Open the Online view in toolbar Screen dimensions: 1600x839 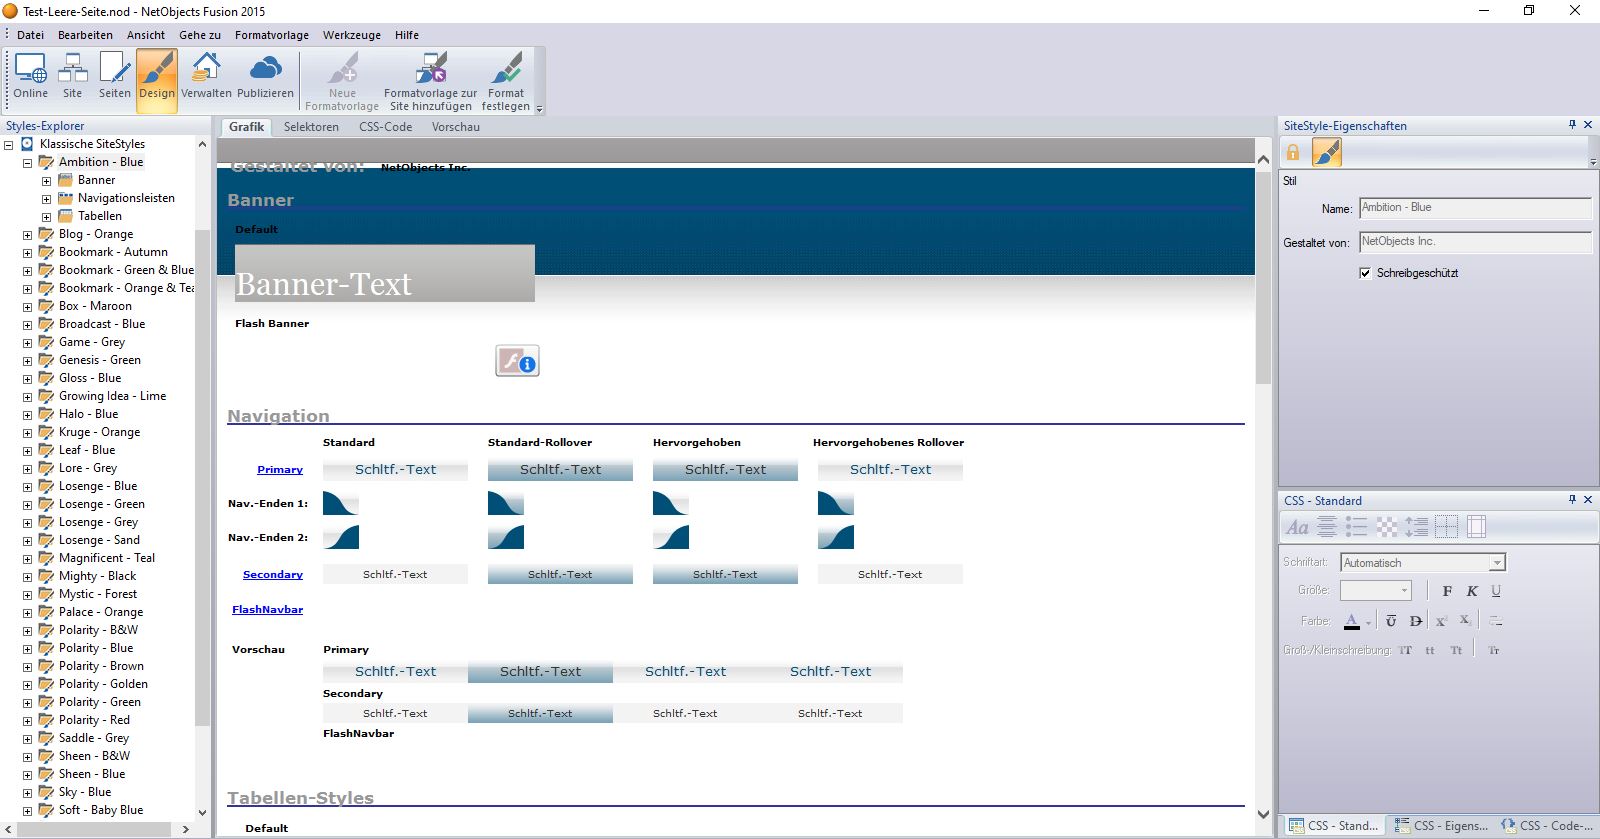pyautogui.click(x=30, y=77)
